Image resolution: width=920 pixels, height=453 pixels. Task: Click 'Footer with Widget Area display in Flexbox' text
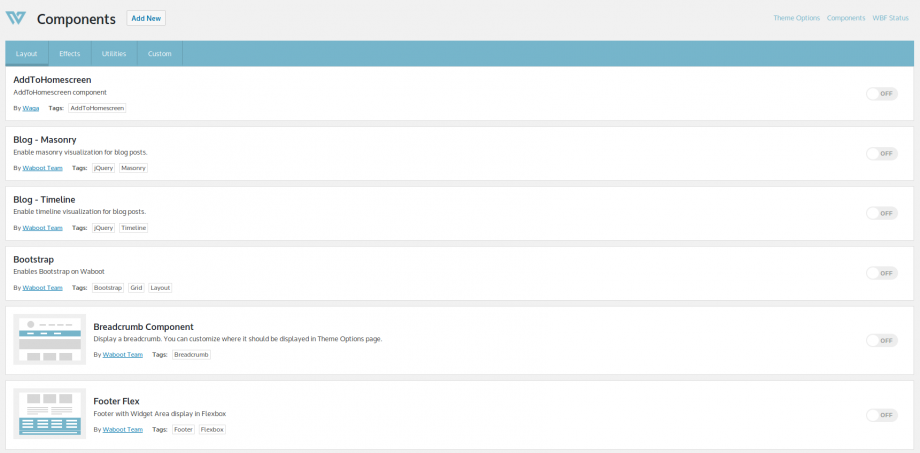160,414
